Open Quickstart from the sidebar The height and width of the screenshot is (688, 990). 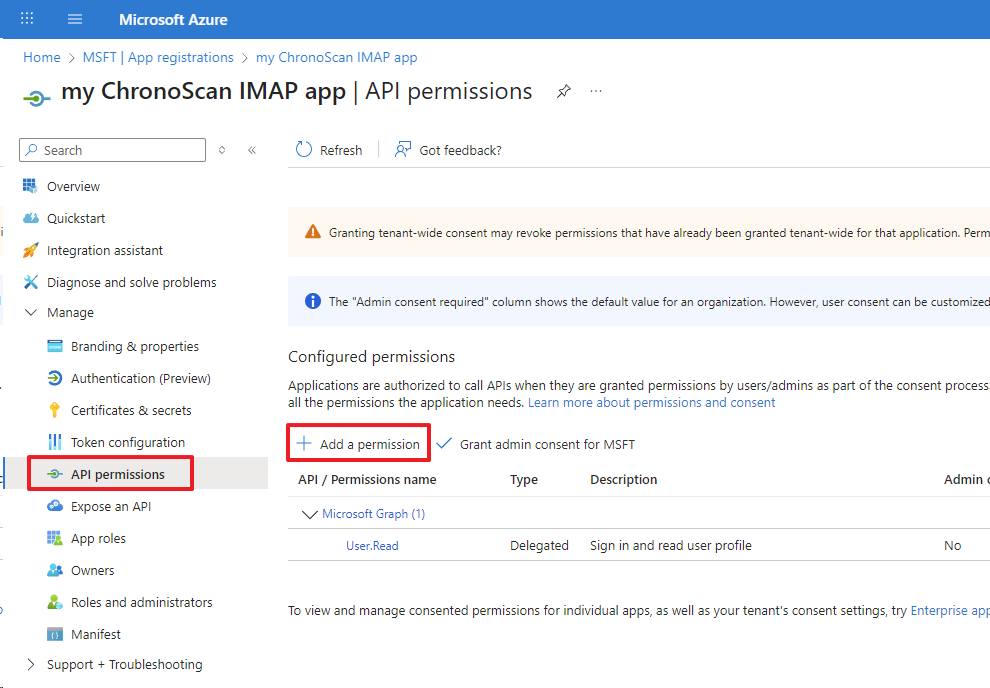(76, 218)
